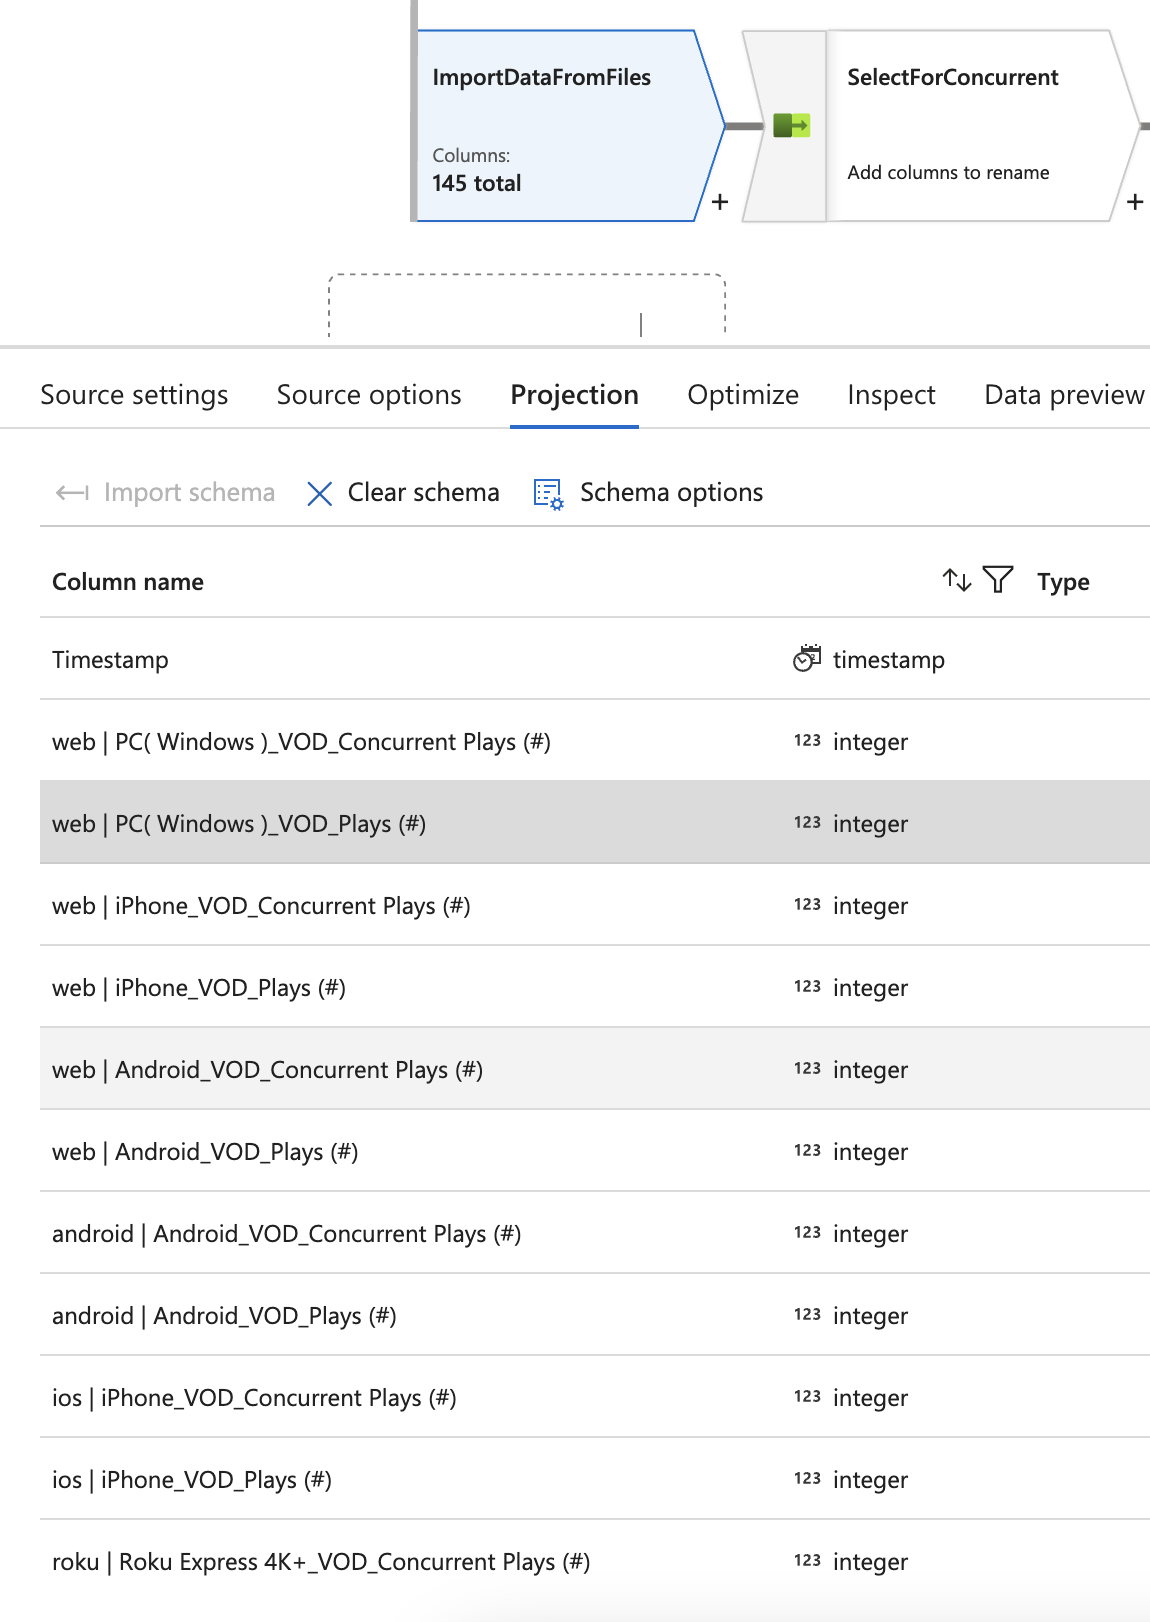Viewport: 1150px width, 1622px height.
Task: Open integer type for ios iPhone Concurrent Plays
Action: [870, 1398]
